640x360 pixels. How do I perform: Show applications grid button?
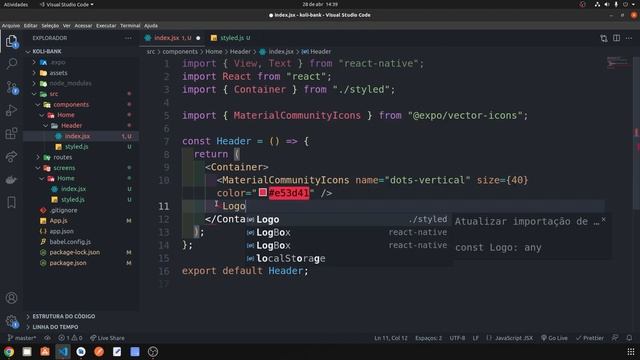pos(631,352)
